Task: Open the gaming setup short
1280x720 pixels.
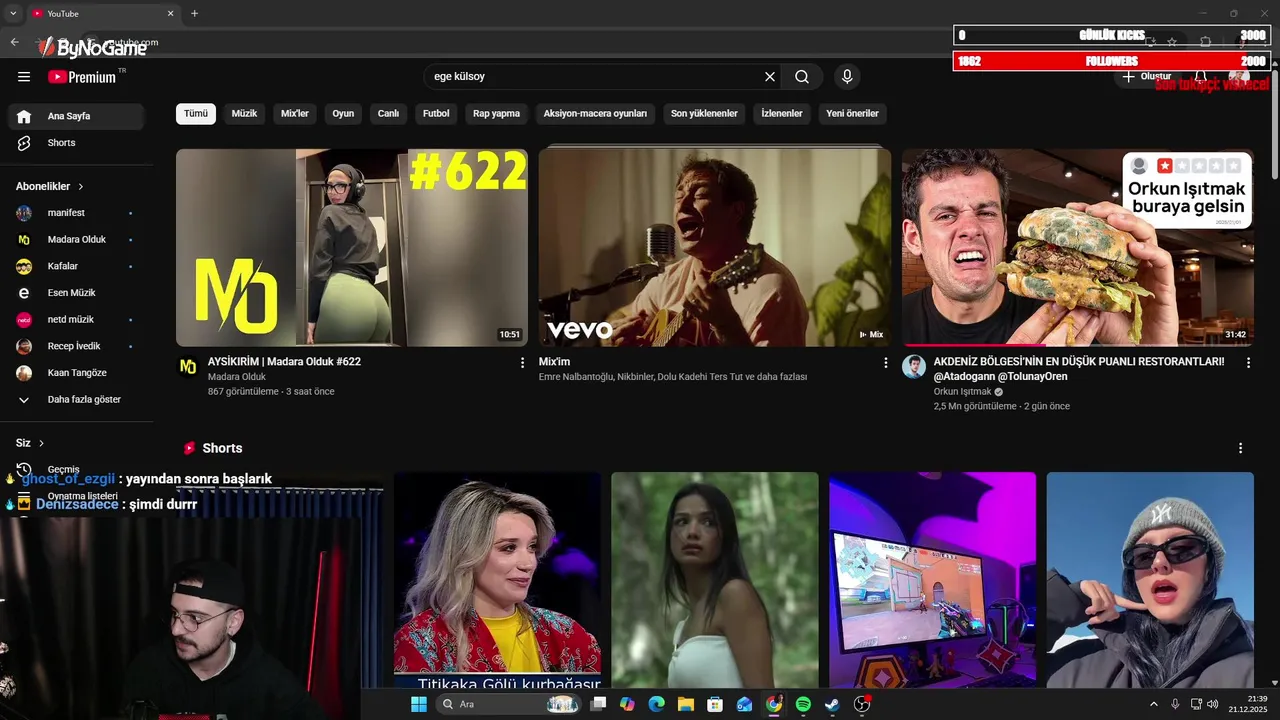Action: click(x=933, y=580)
